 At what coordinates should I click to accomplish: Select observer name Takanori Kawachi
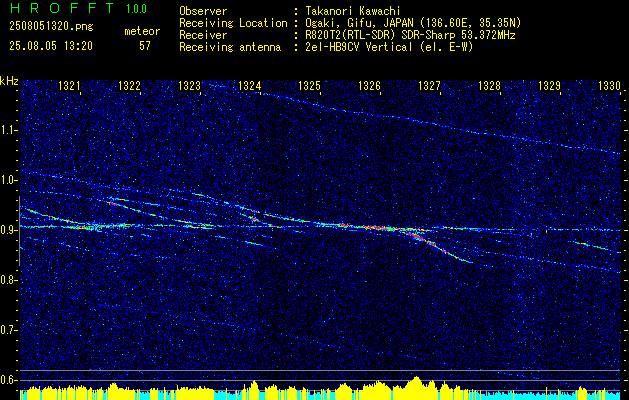click(x=352, y=11)
